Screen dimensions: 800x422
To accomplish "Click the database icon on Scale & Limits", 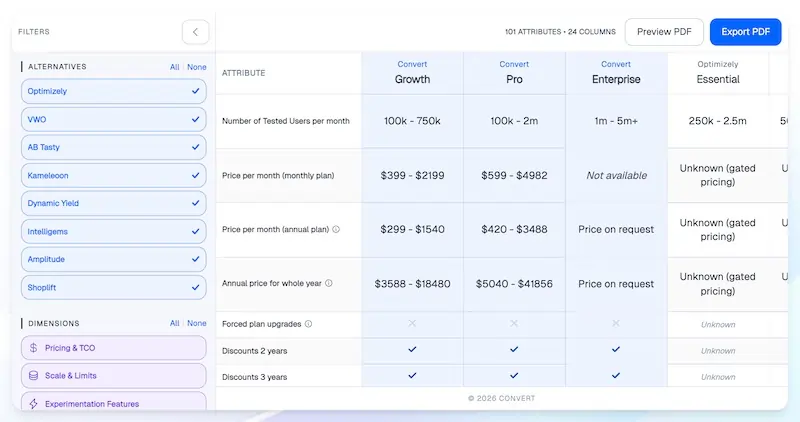I will coord(34,376).
